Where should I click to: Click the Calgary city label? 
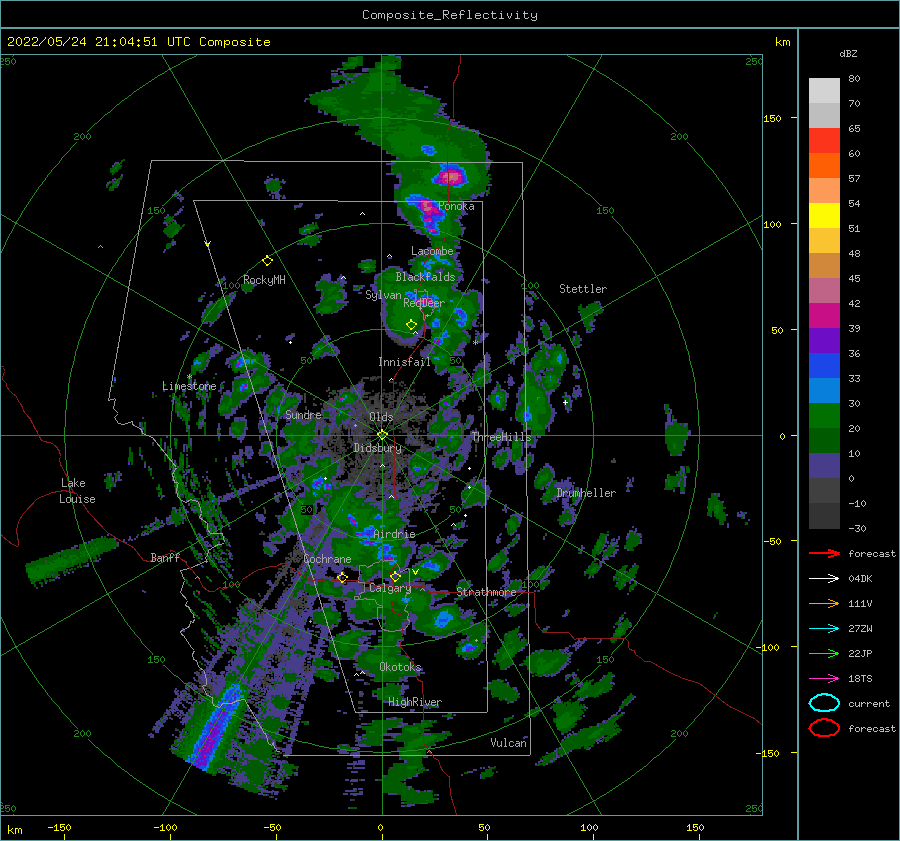coord(390,588)
